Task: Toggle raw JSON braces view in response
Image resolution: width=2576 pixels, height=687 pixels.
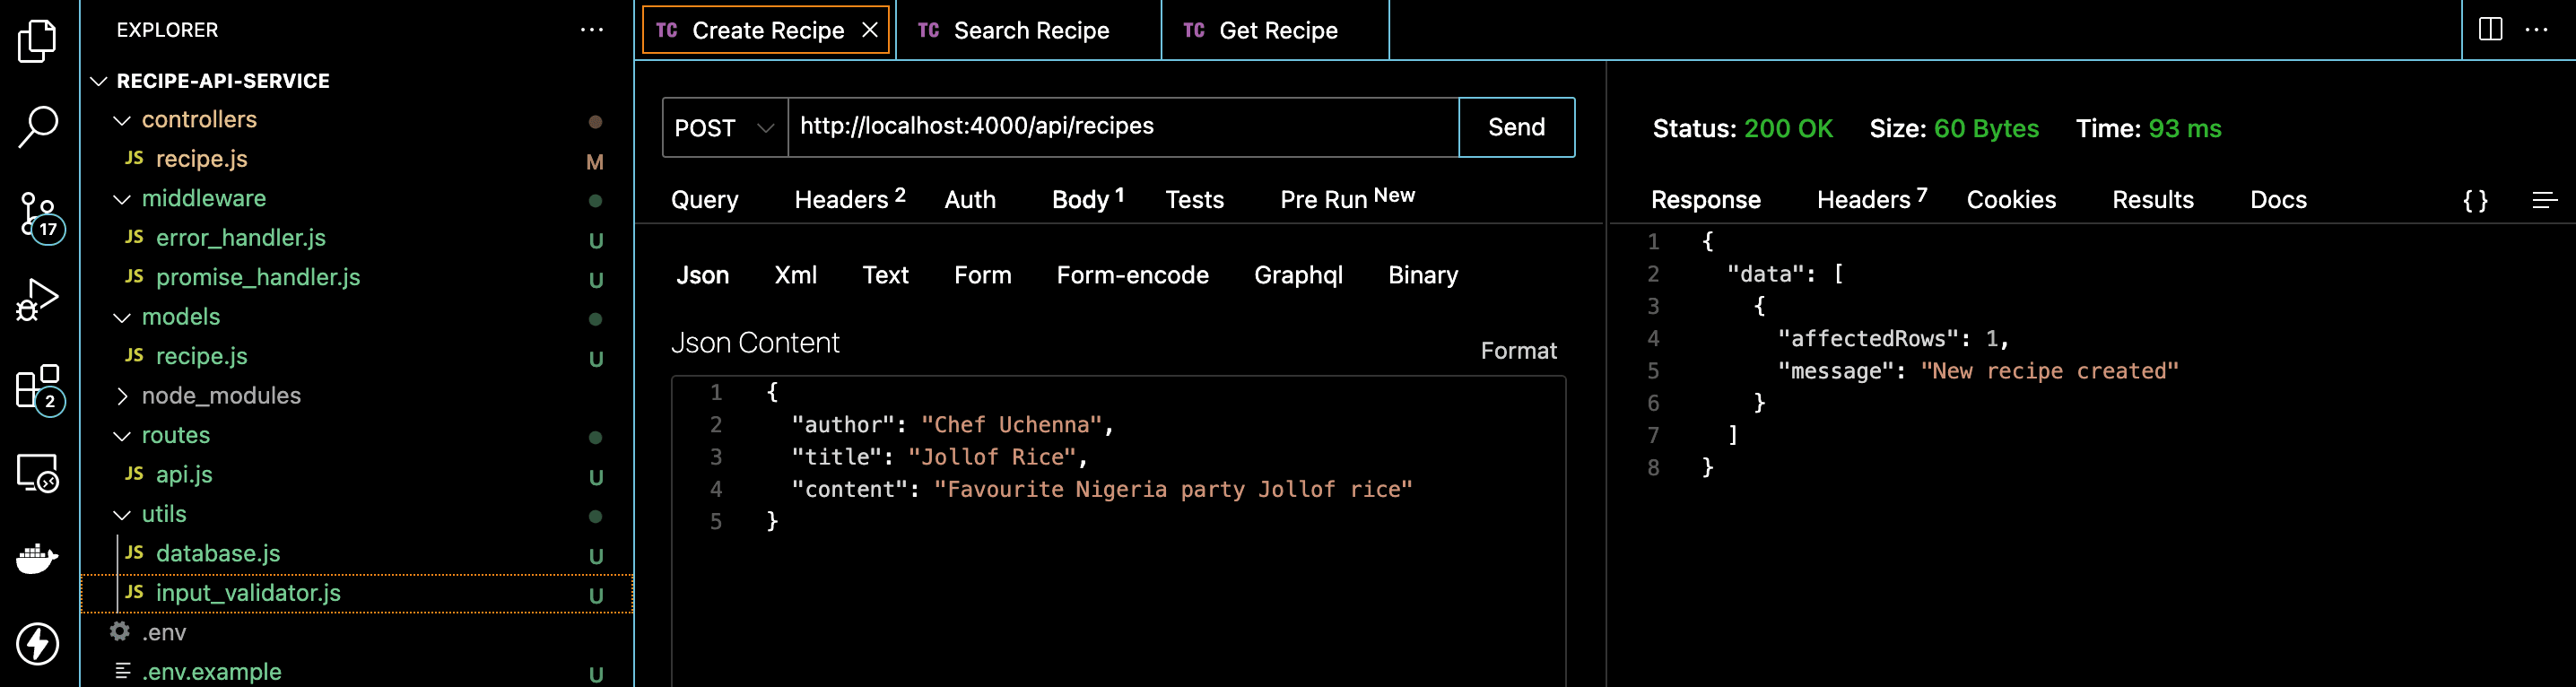Action: [x=2475, y=200]
